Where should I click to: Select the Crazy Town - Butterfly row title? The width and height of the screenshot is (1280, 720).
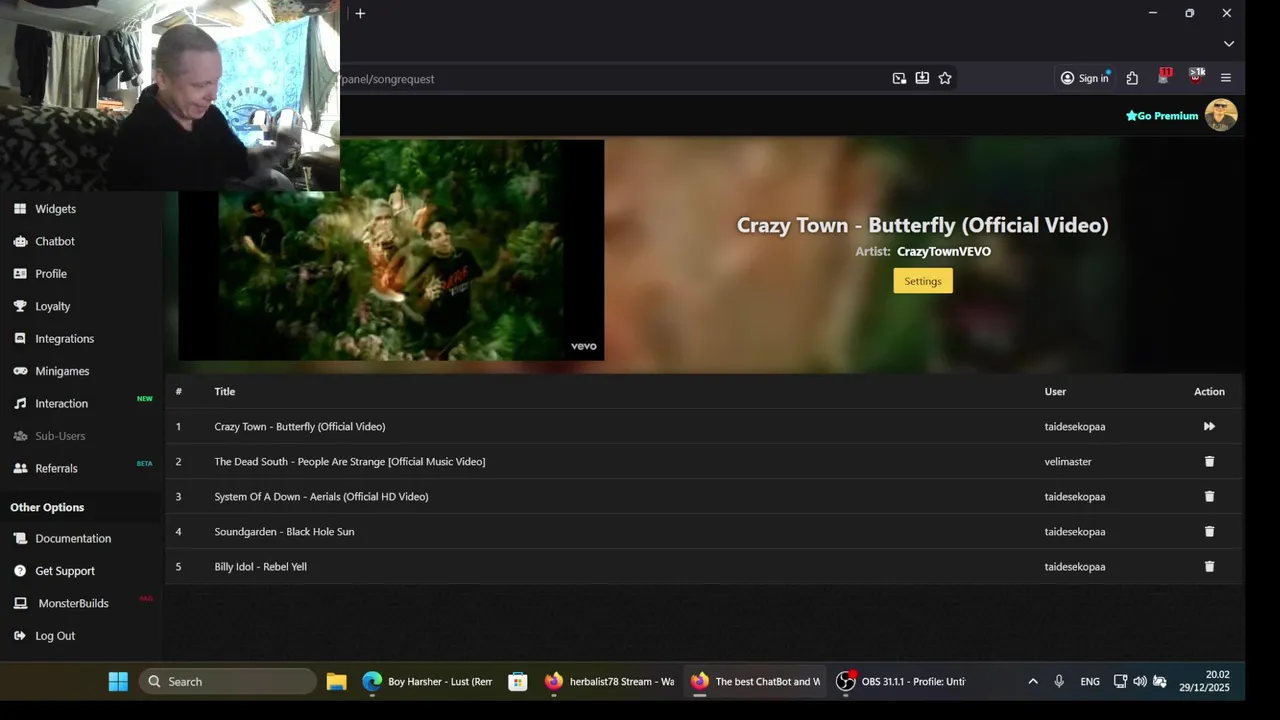300,426
